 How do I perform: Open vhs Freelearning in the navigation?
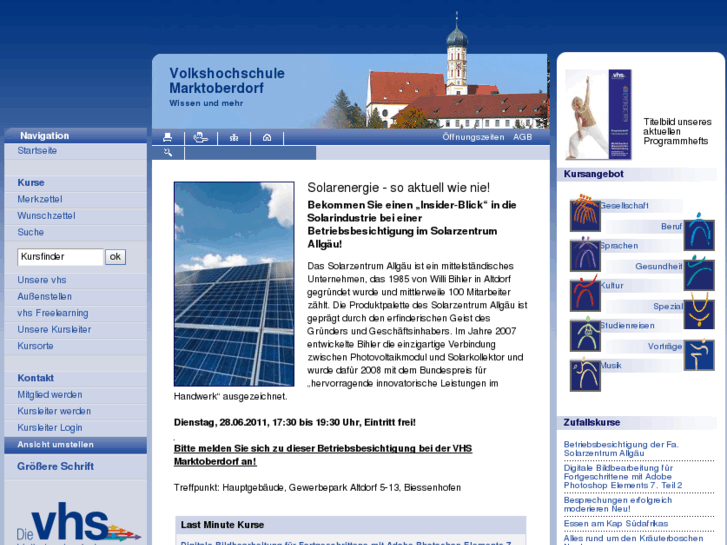pos(53,313)
